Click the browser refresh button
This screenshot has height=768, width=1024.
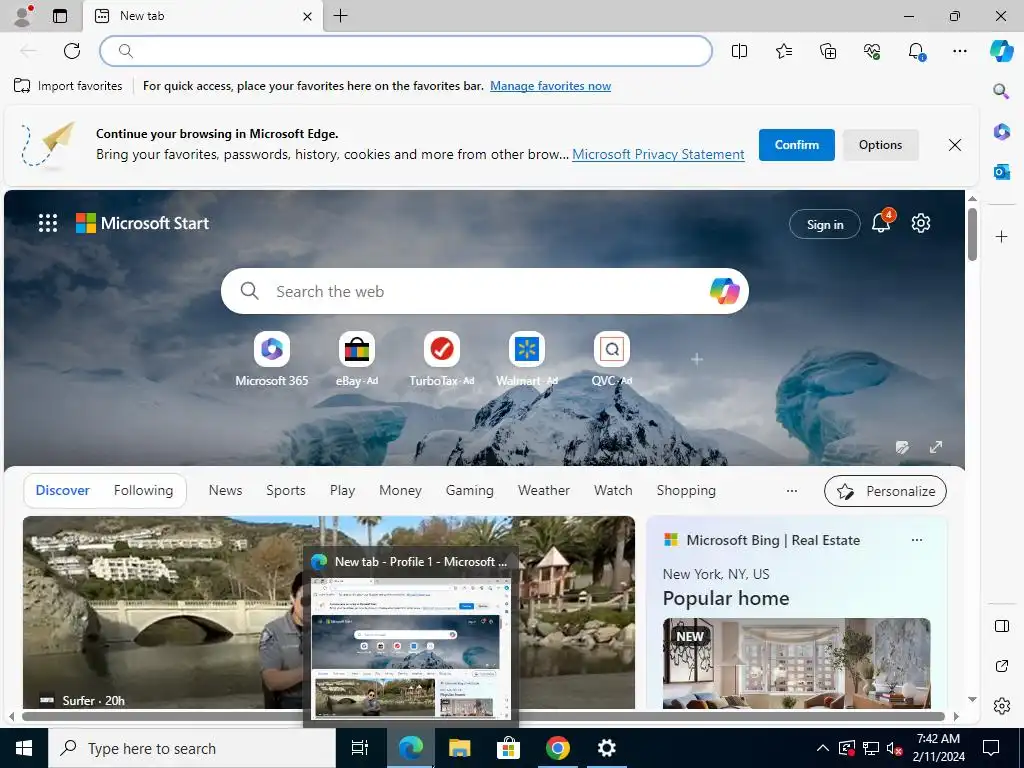tap(72, 51)
